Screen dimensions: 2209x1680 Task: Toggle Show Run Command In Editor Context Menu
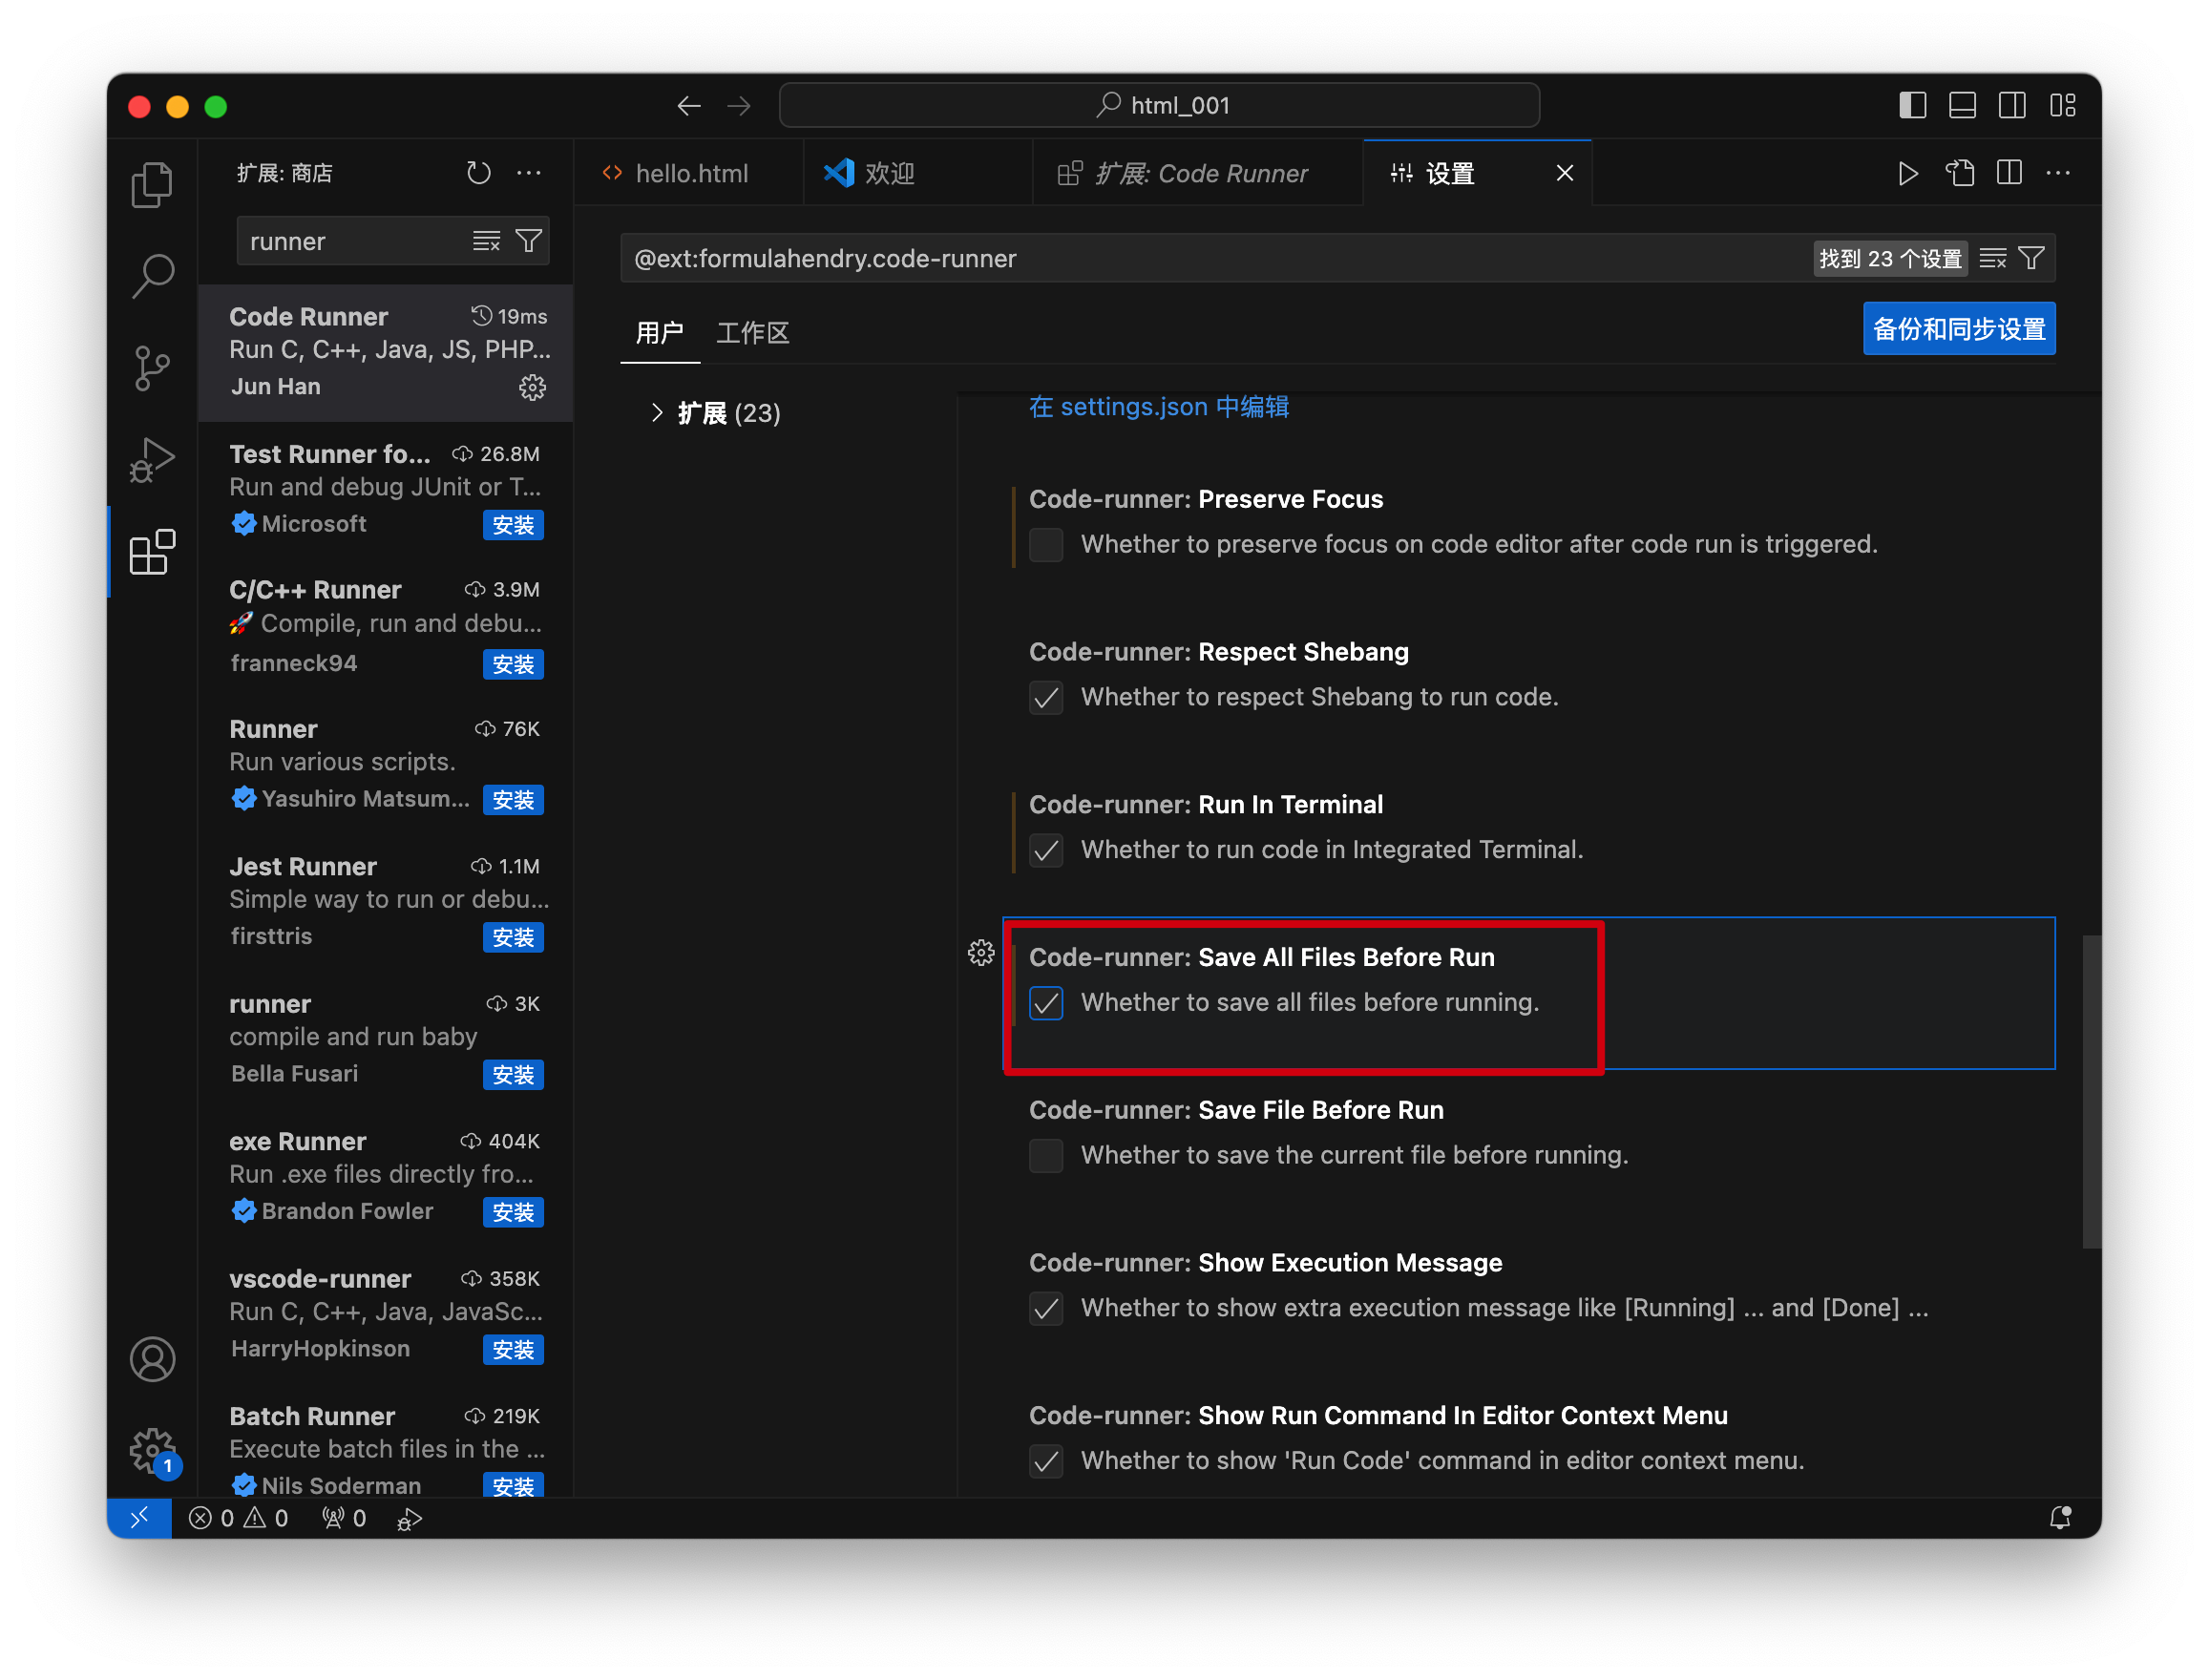1046,1462
